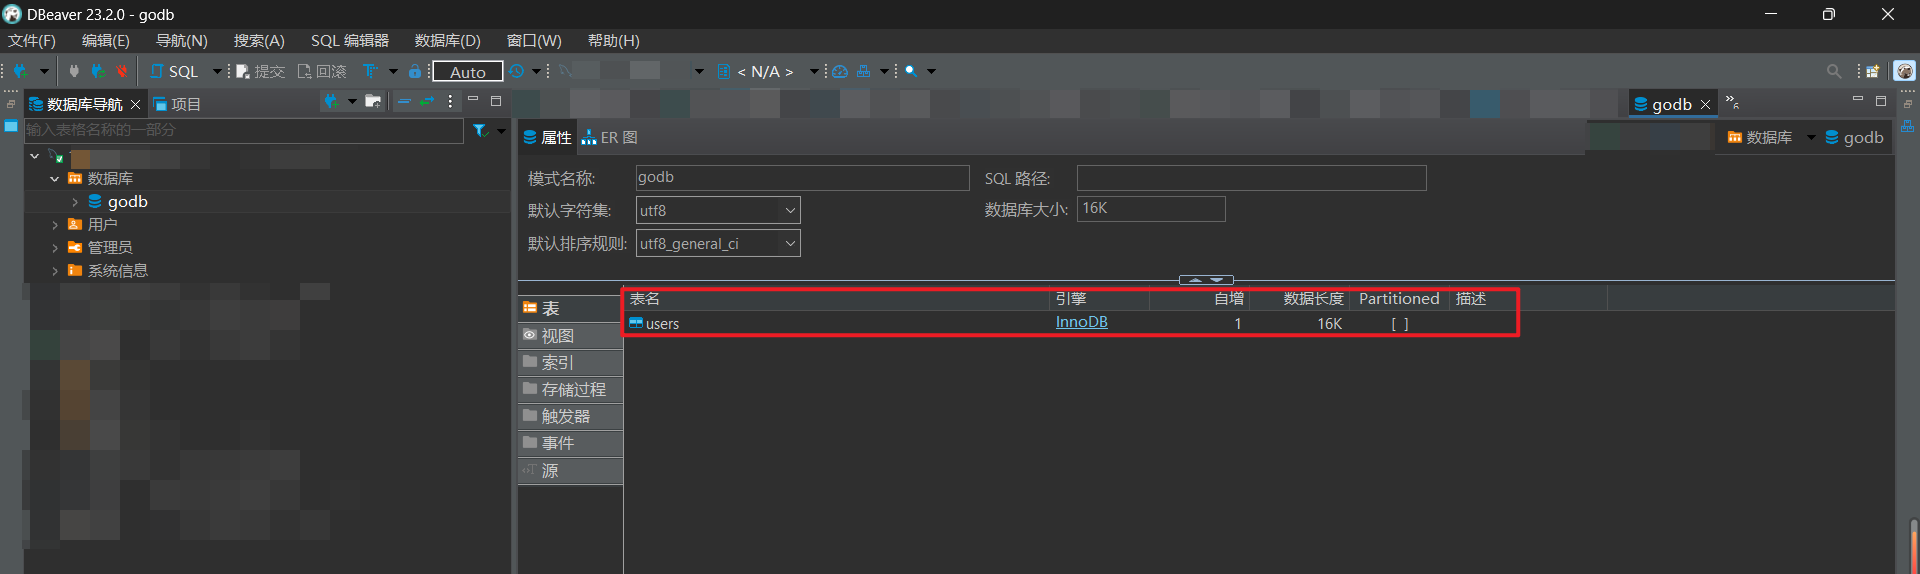Toggle the Auto commit mode button
The width and height of the screenshot is (1920, 574).
point(467,71)
